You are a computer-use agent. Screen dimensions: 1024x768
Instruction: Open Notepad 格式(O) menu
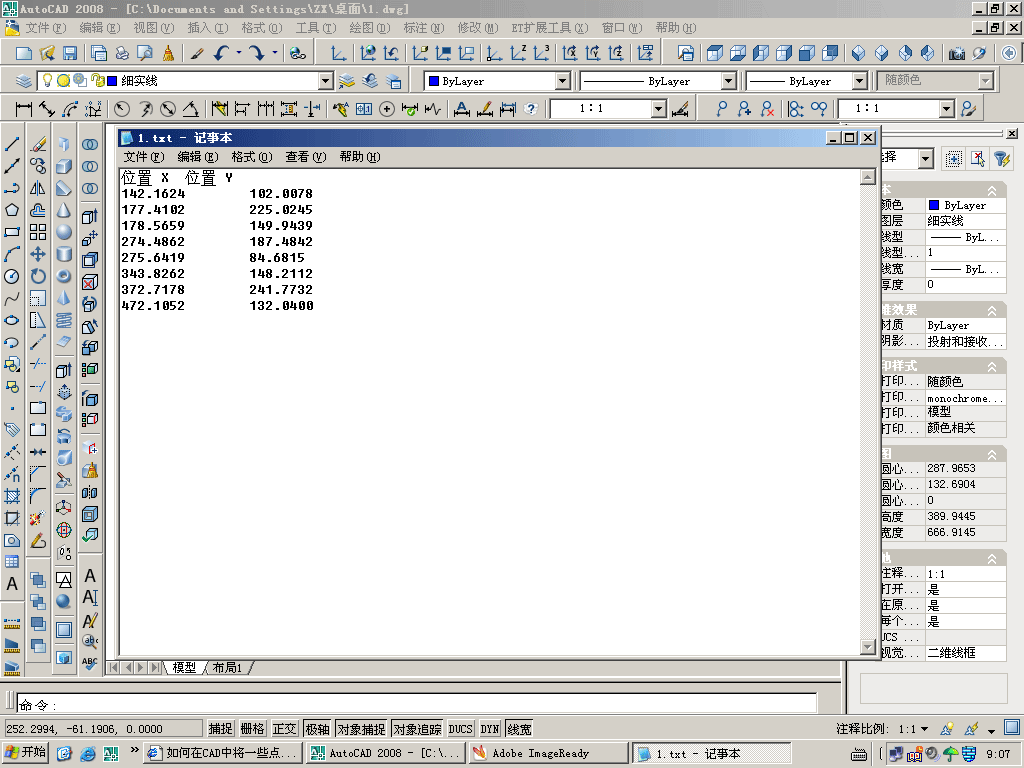pyautogui.click(x=251, y=157)
